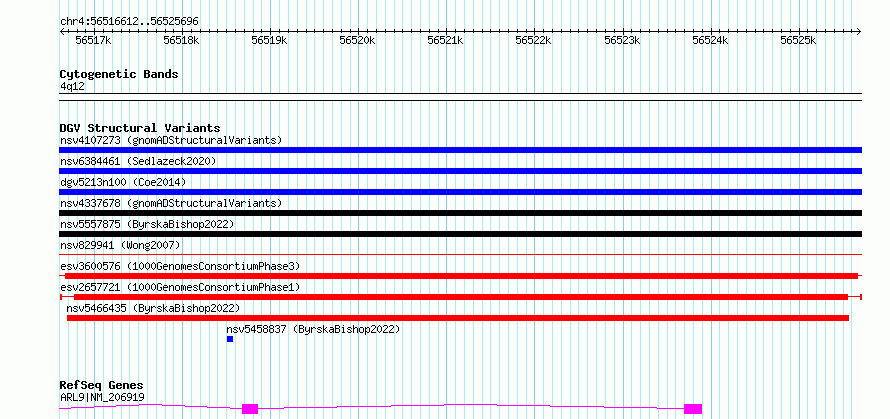The width and height of the screenshot is (890, 419).
Task: Open the nsv5466435 (ByrskaBishop2022) label
Action: pos(153,308)
